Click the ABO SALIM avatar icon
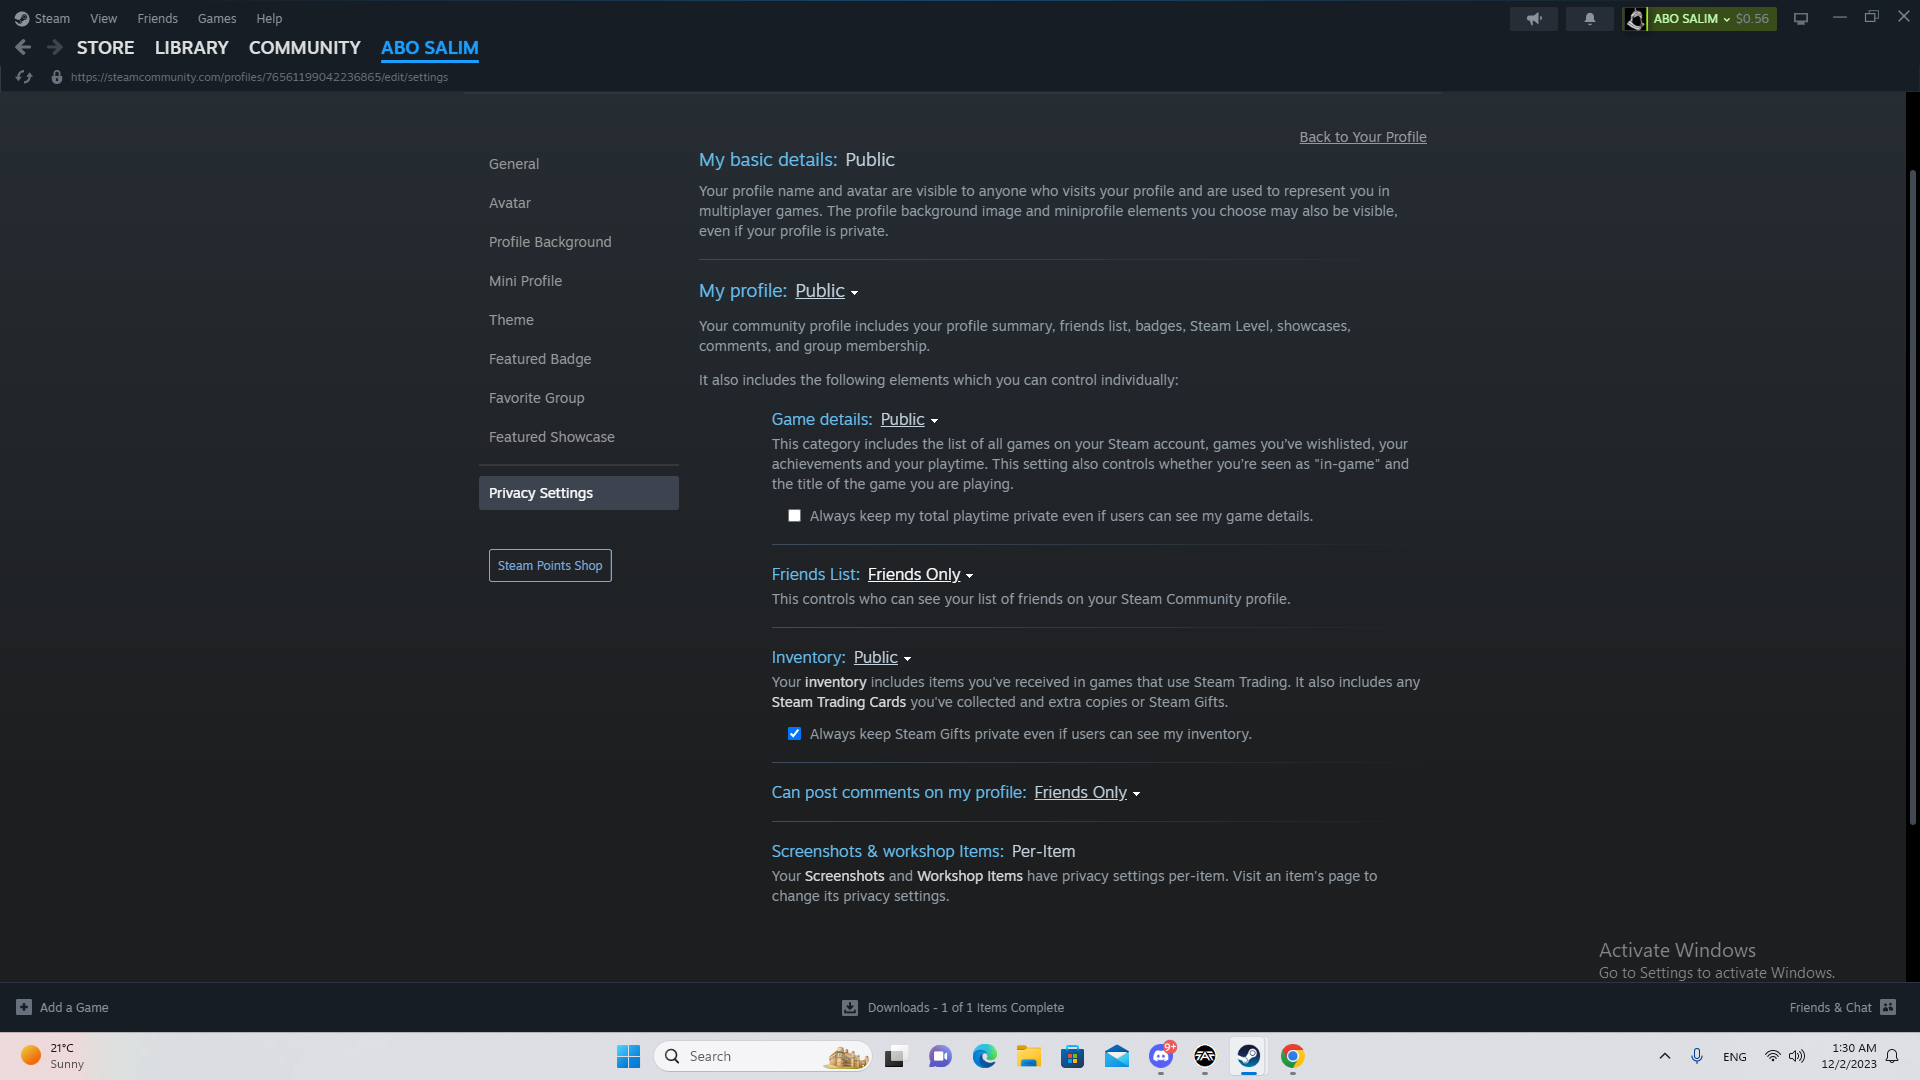The height and width of the screenshot is (1080, 1920). point(1635,19)
